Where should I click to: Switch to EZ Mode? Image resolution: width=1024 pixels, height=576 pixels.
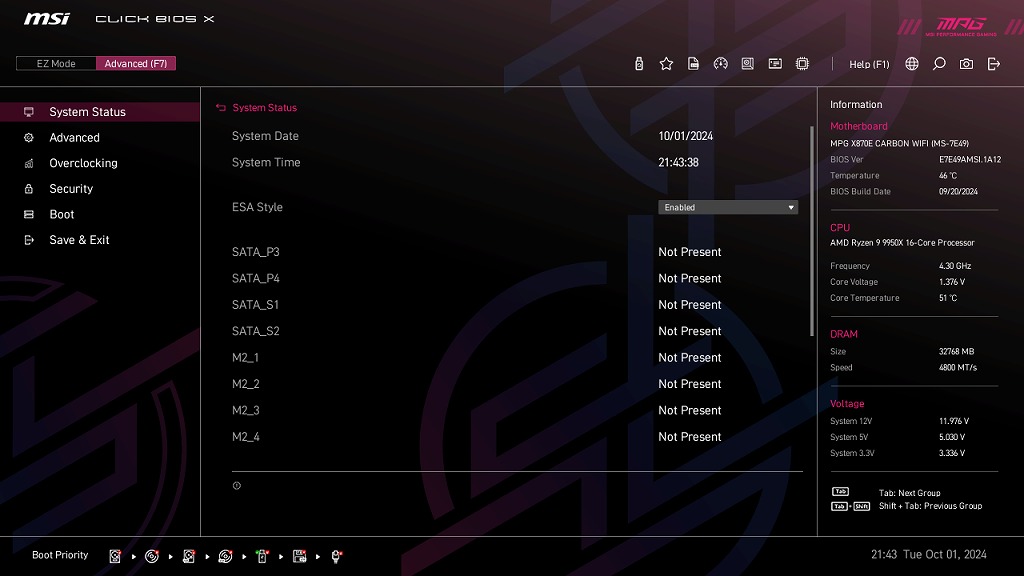pyautogui.click(x=56, y=63)
